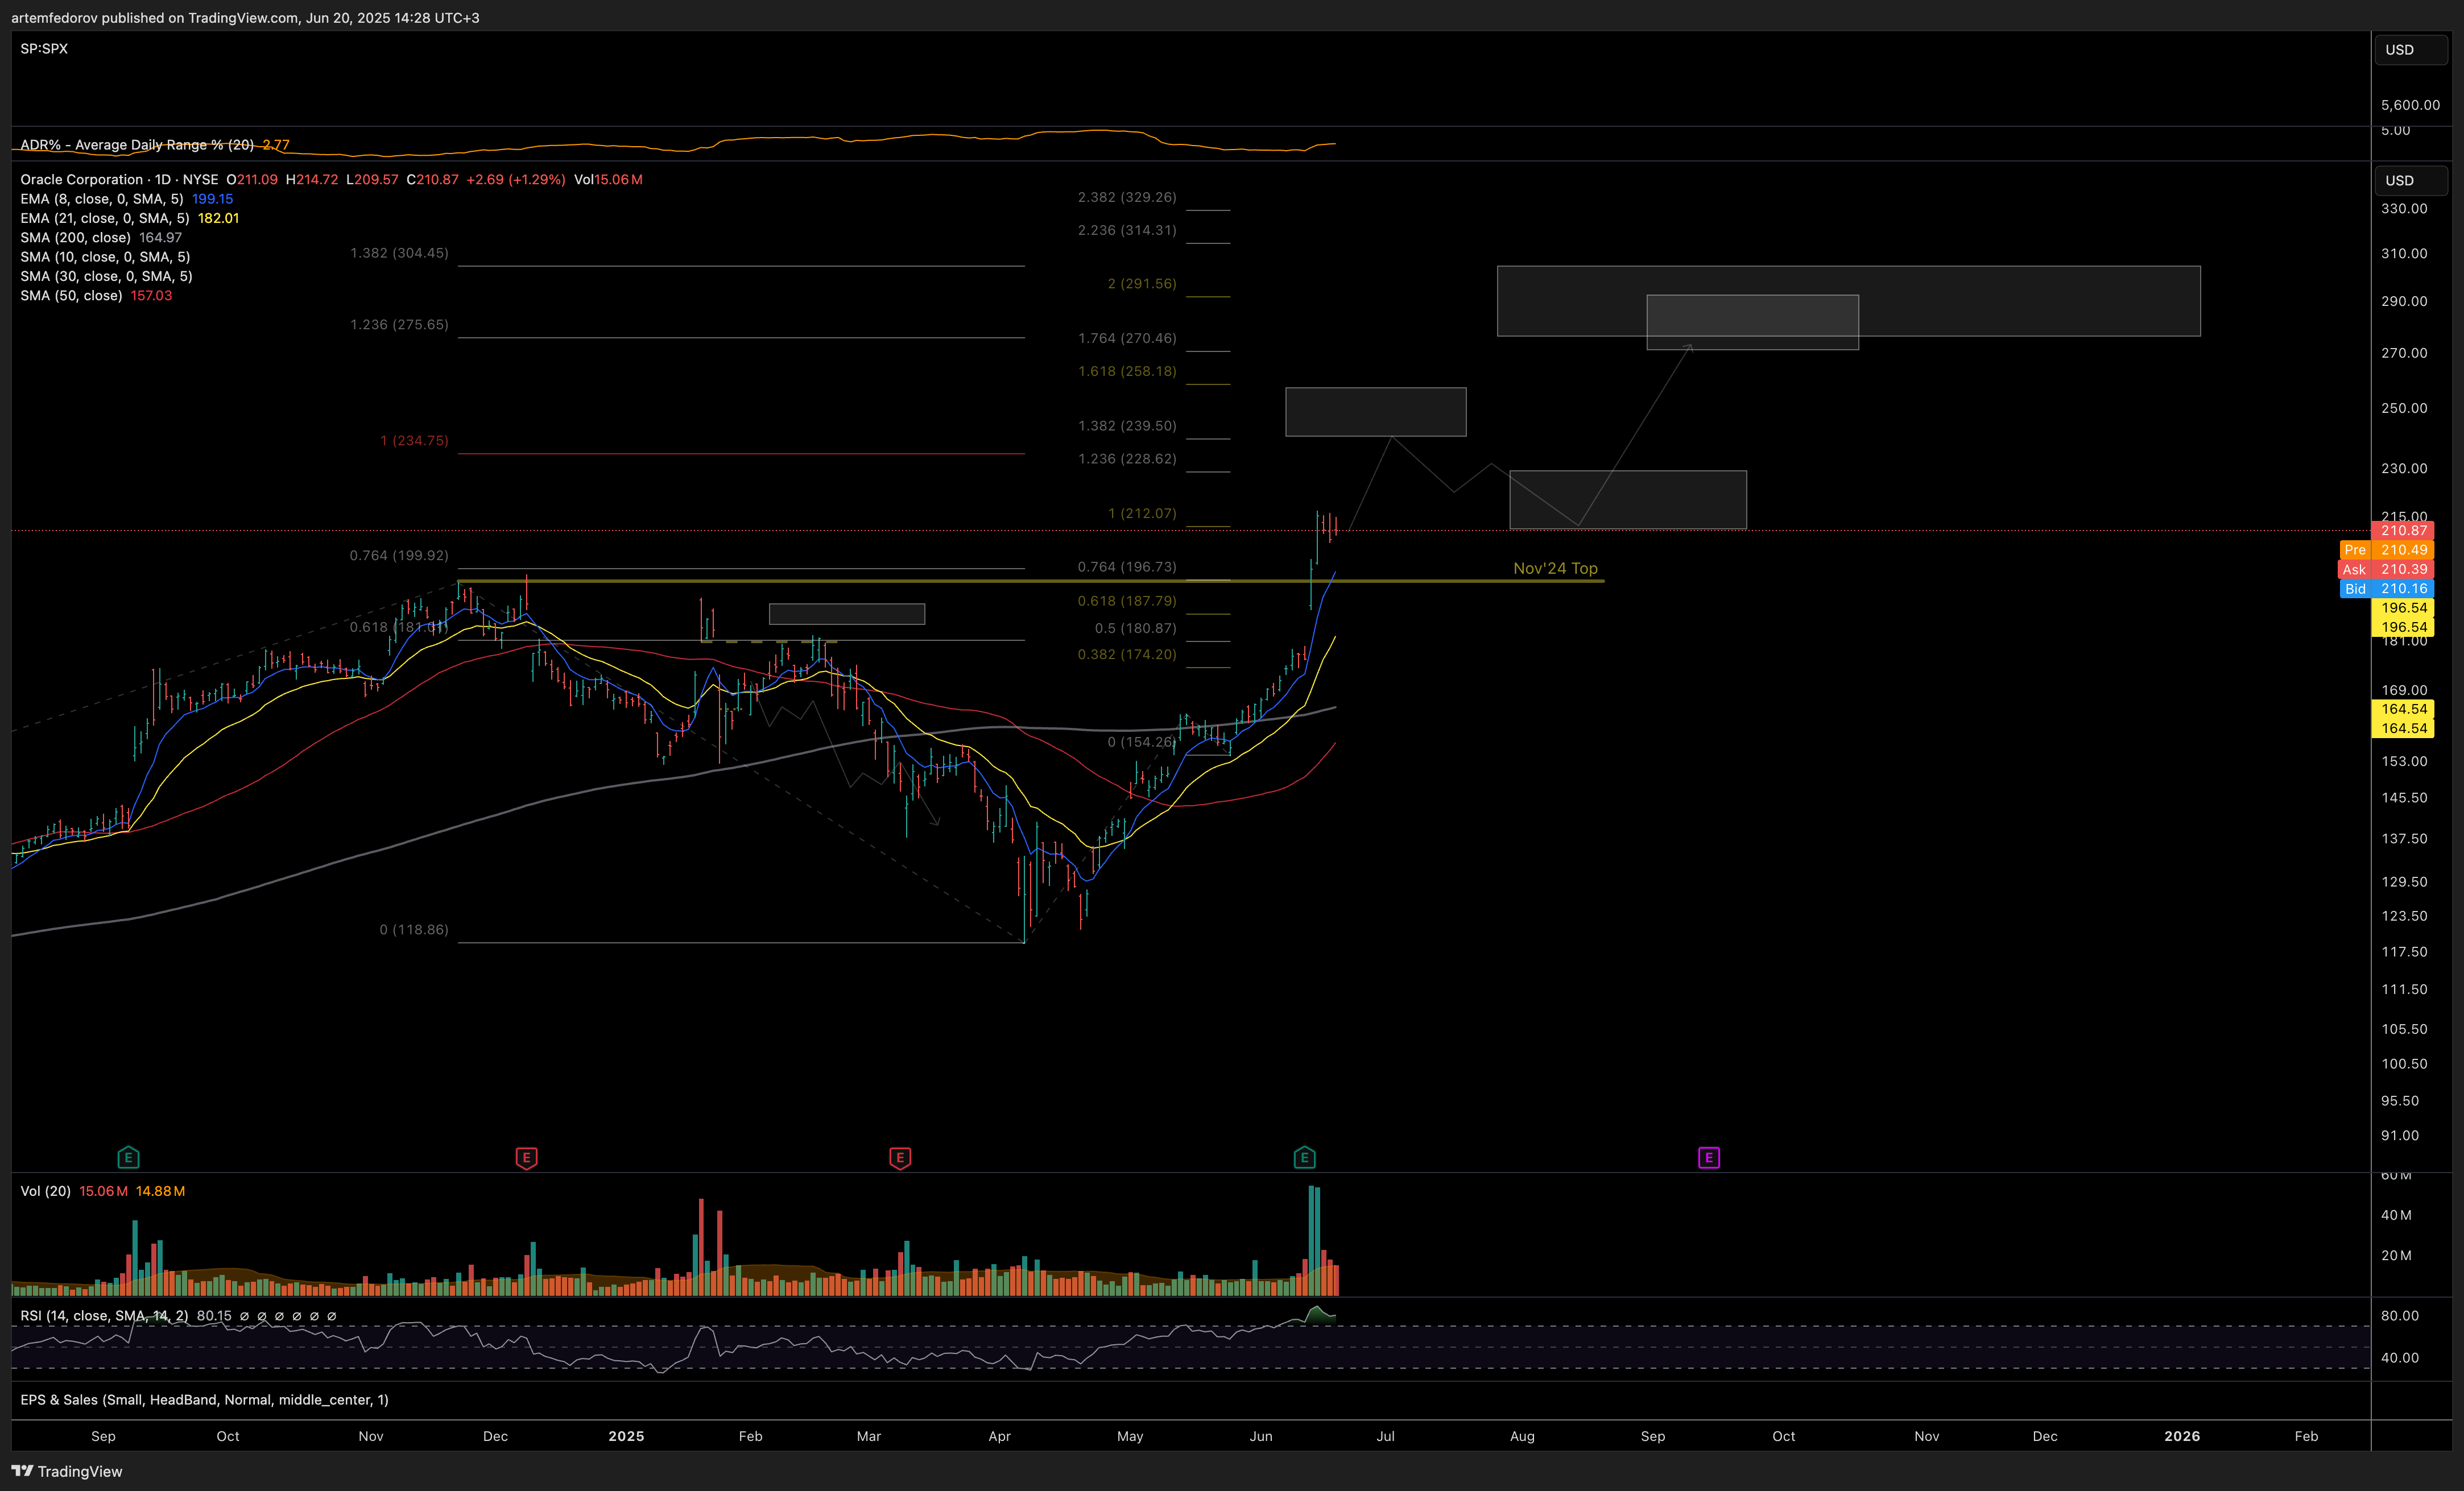Click the volume value 15.06M in Vol legend
Image resolution: width=2464 pixels, height=1491 pixels.
pyautogui.click(x=103, y=1191)
